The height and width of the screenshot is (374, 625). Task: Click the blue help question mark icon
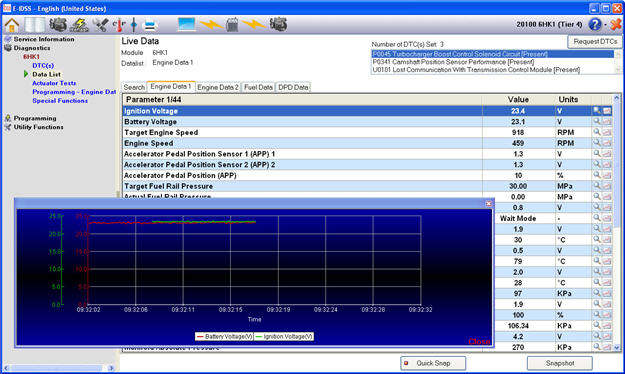point(594,24)
